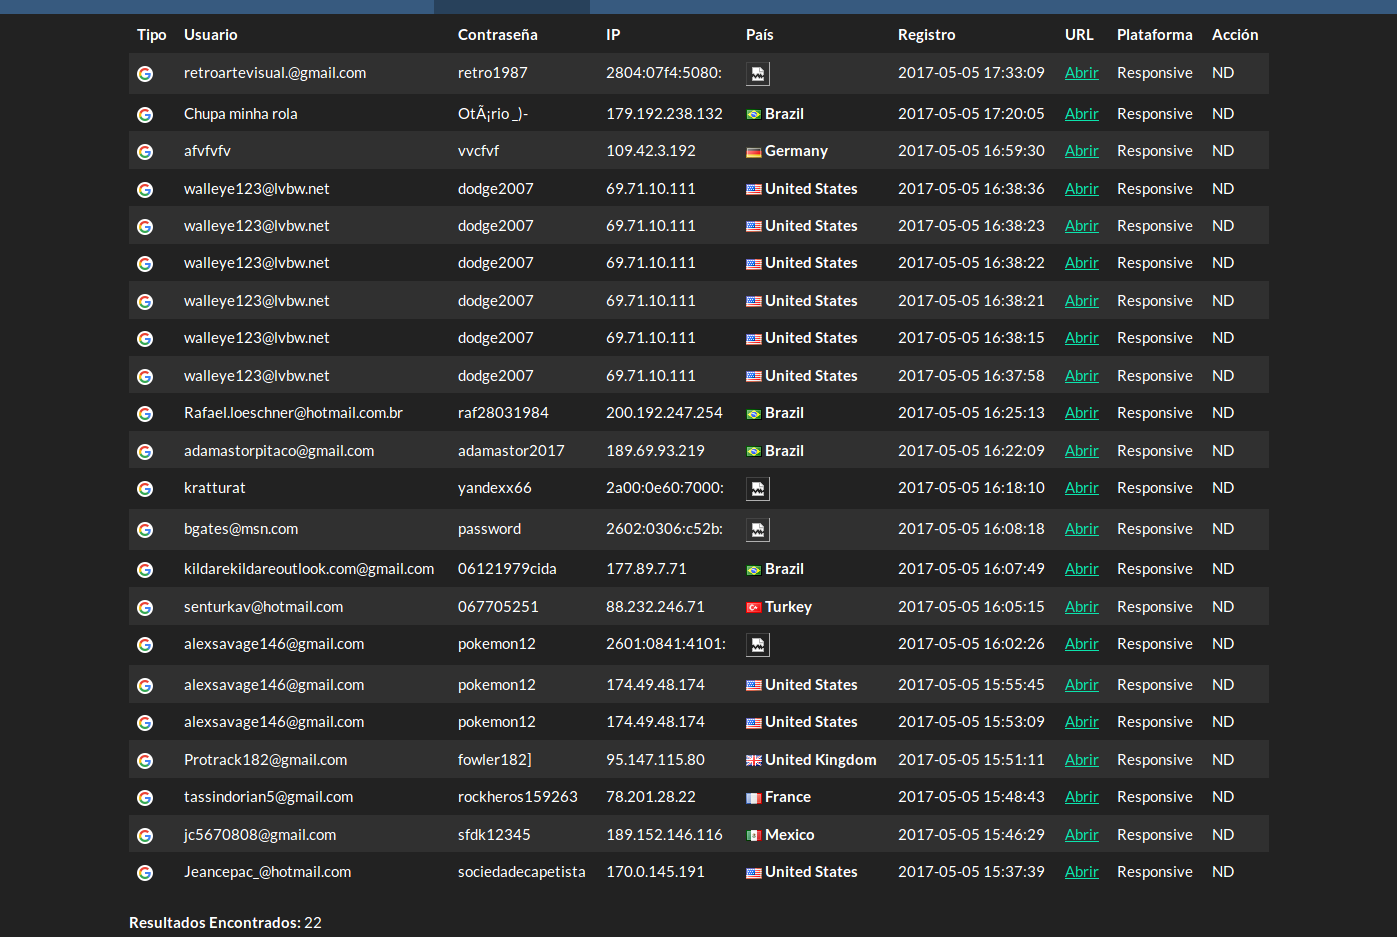Click ND in the 16:25:13 row
This screenshot has height=937, width=1397.
click(1223, 413)
